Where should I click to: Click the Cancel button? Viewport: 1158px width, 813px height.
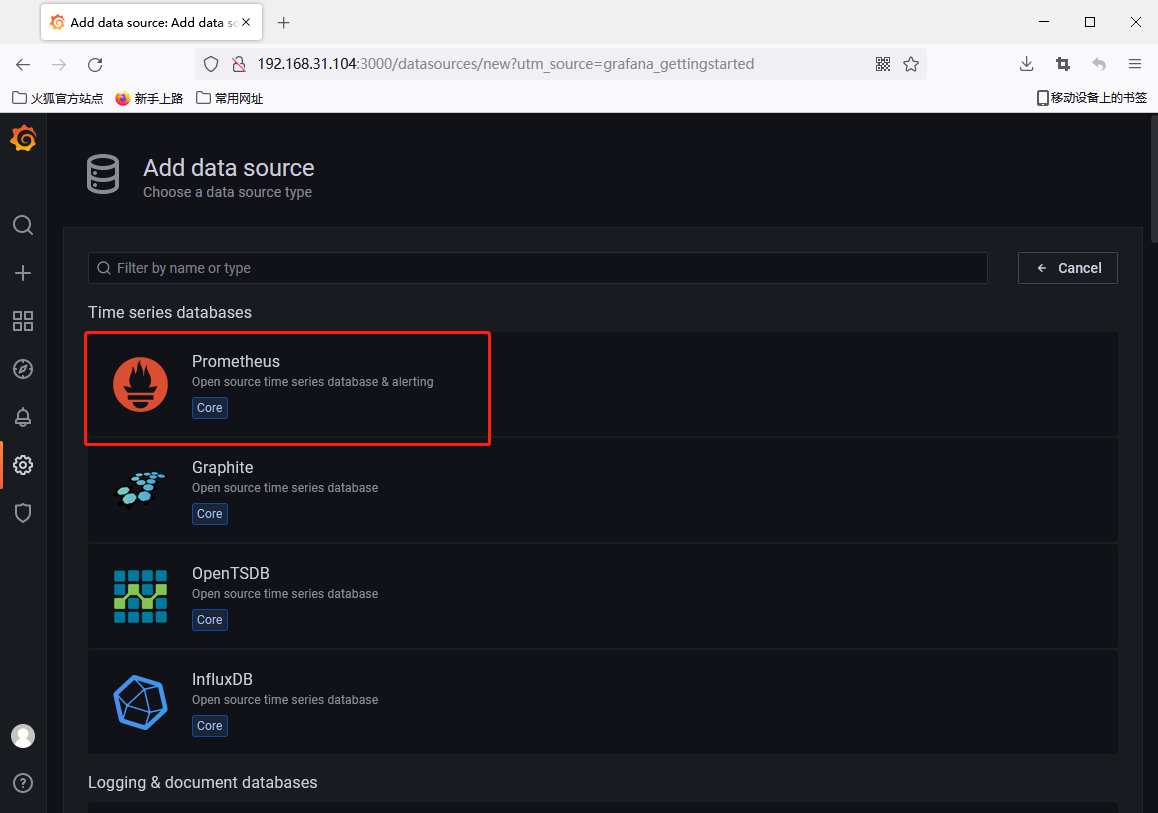tap(1067, 268)
